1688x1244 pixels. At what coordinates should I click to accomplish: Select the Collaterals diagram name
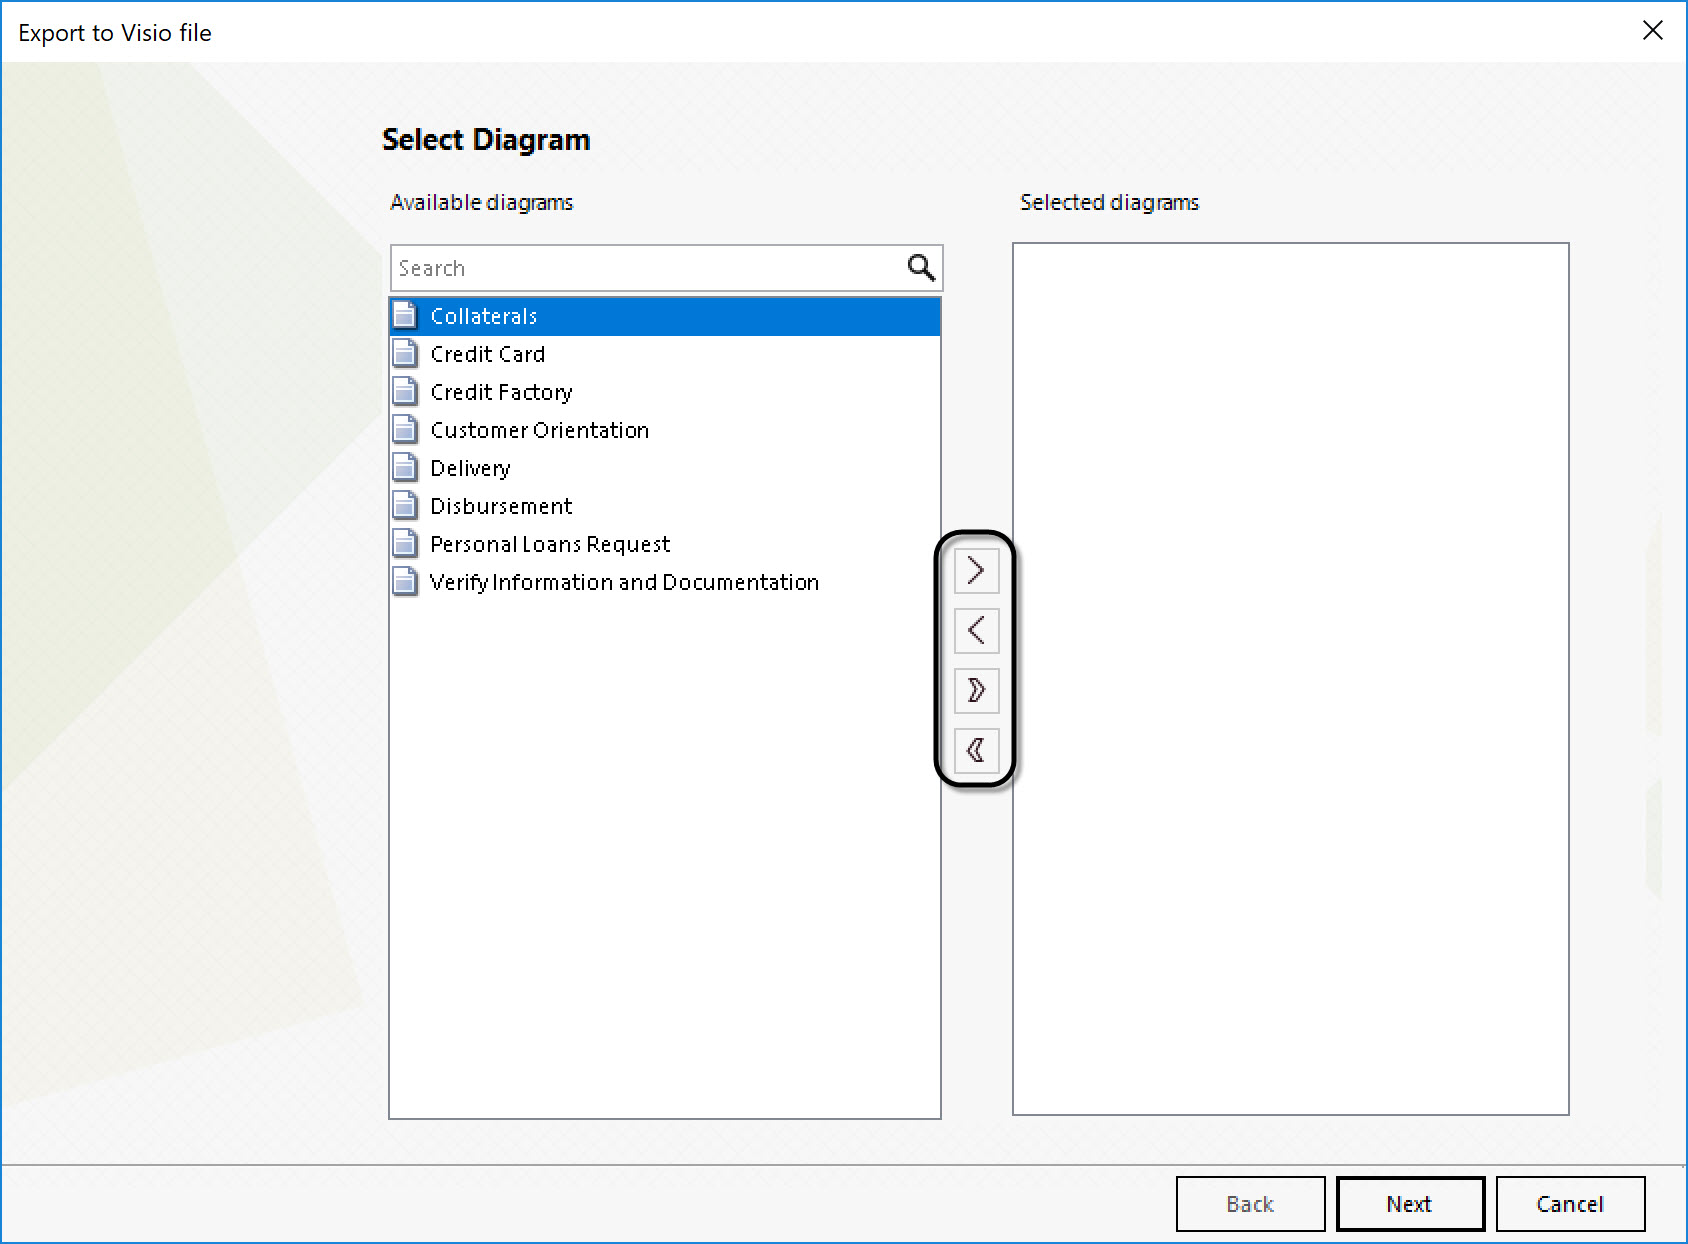484,316
